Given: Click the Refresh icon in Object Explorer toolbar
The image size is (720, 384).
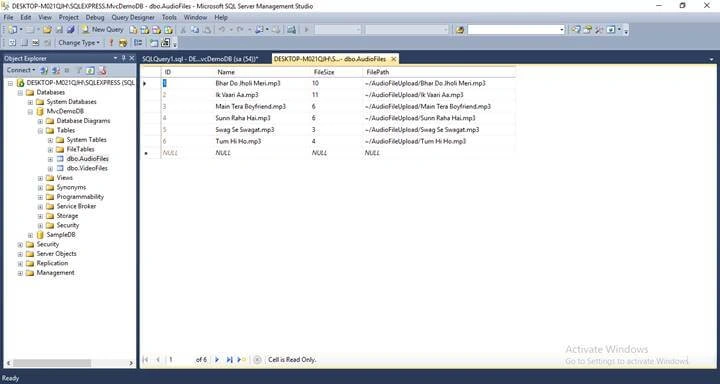Looking at the screenshot, I should [90, 70].
